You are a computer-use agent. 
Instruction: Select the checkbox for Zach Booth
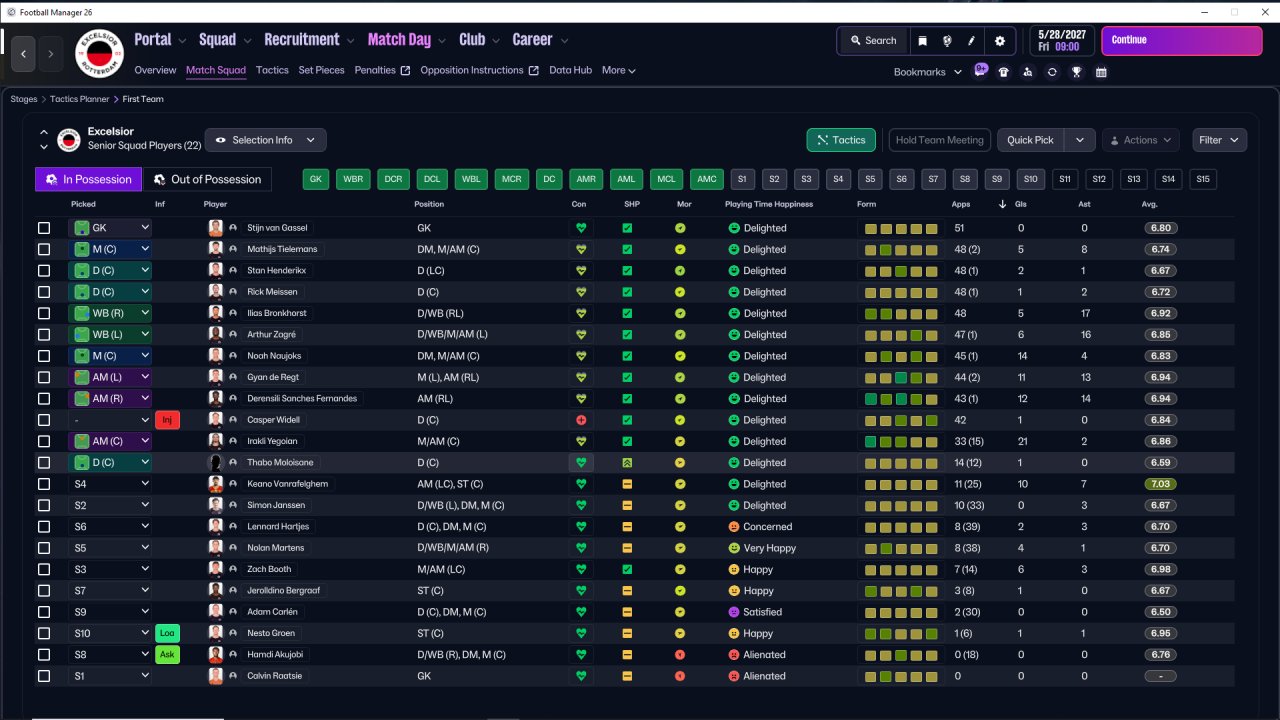coord(44,569)
